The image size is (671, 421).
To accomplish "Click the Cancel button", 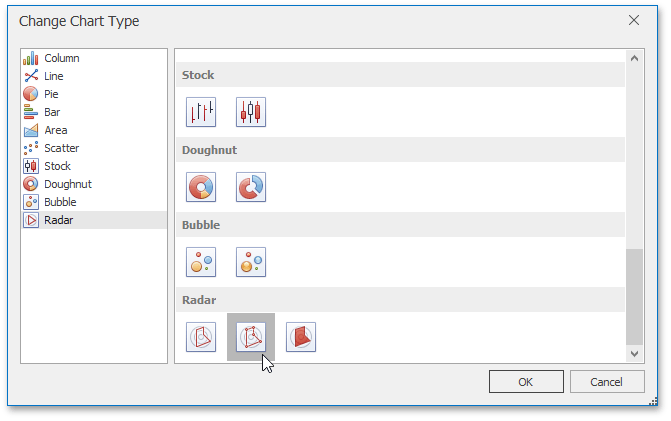I will pyautogui.click(x=607, y=381).
